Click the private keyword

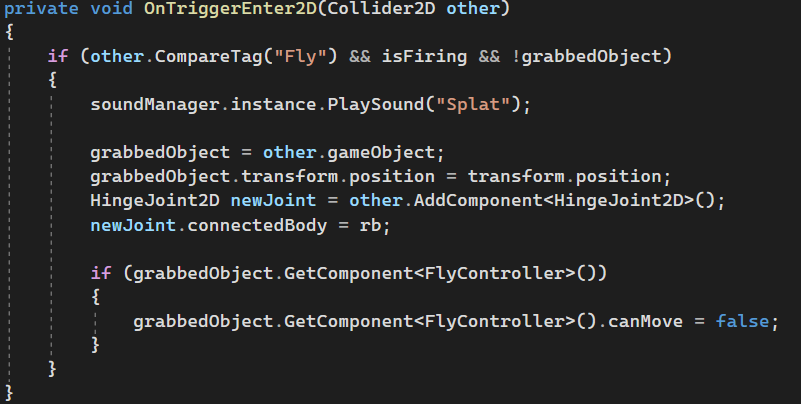(x=41, y=9)
